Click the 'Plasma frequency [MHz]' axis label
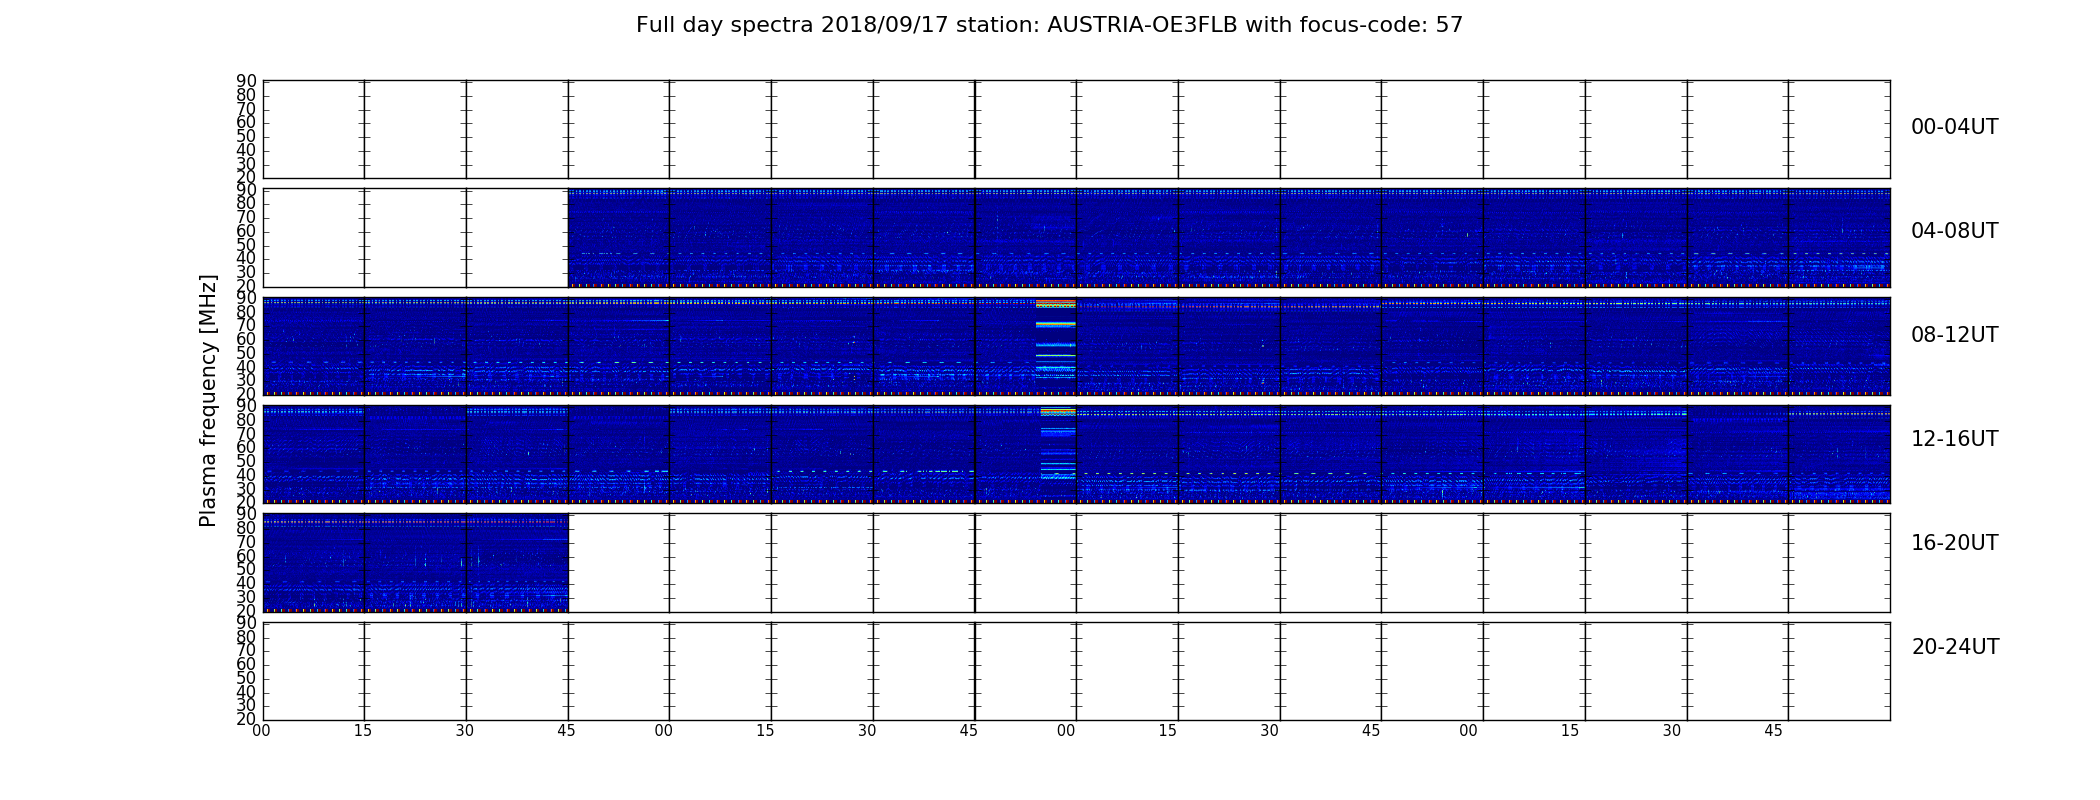This screenshot has width=2100, height=800. (x=208, y=400)
